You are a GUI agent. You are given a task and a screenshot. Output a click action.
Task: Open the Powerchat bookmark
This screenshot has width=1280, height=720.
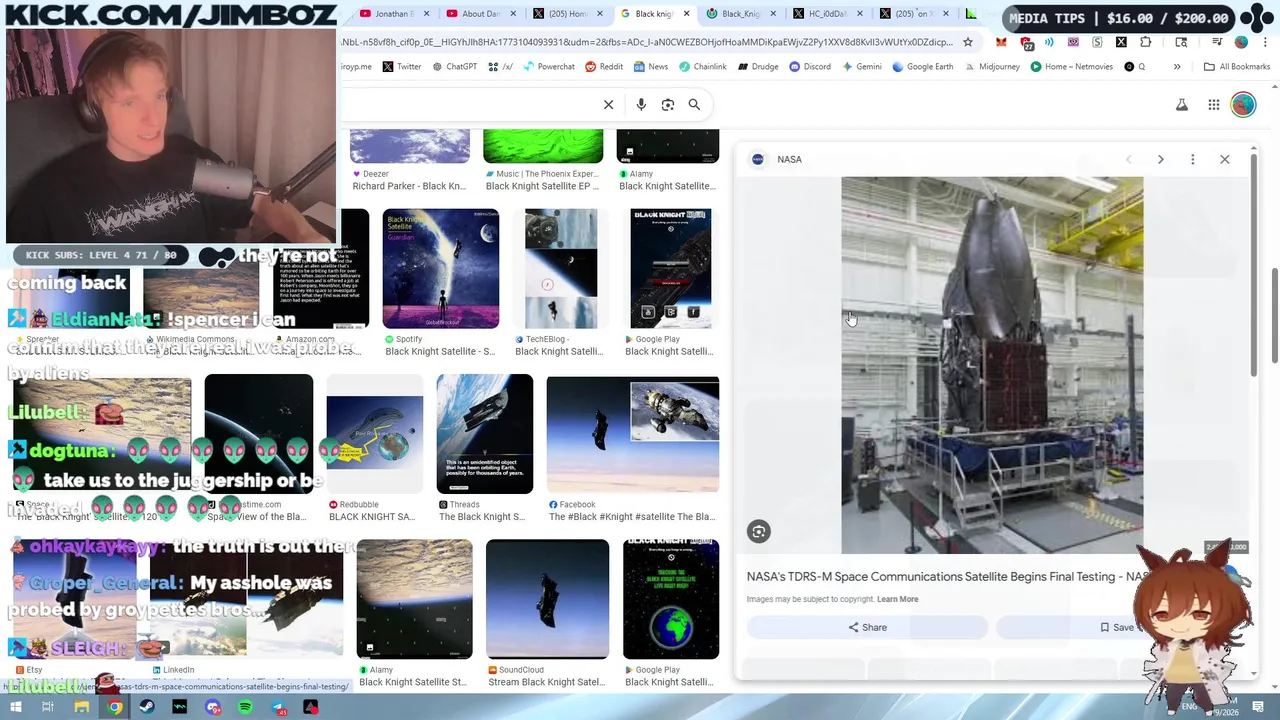coord(549,67)
